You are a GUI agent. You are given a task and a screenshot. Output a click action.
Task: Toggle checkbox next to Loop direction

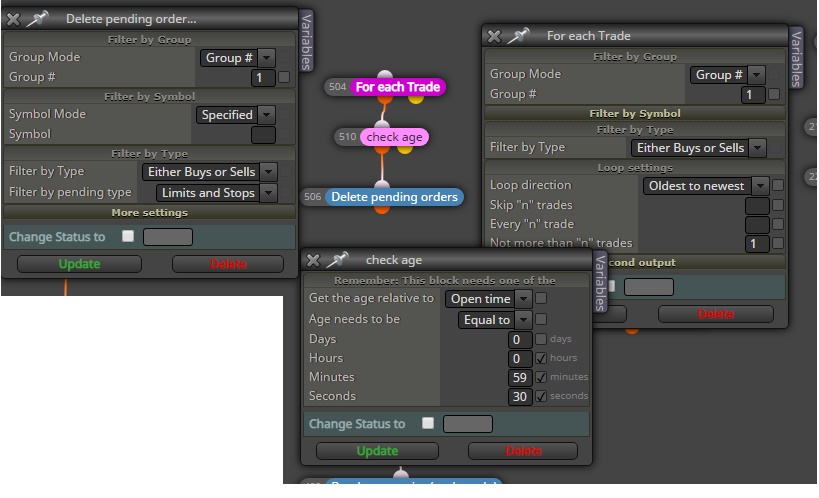point(778,185)
